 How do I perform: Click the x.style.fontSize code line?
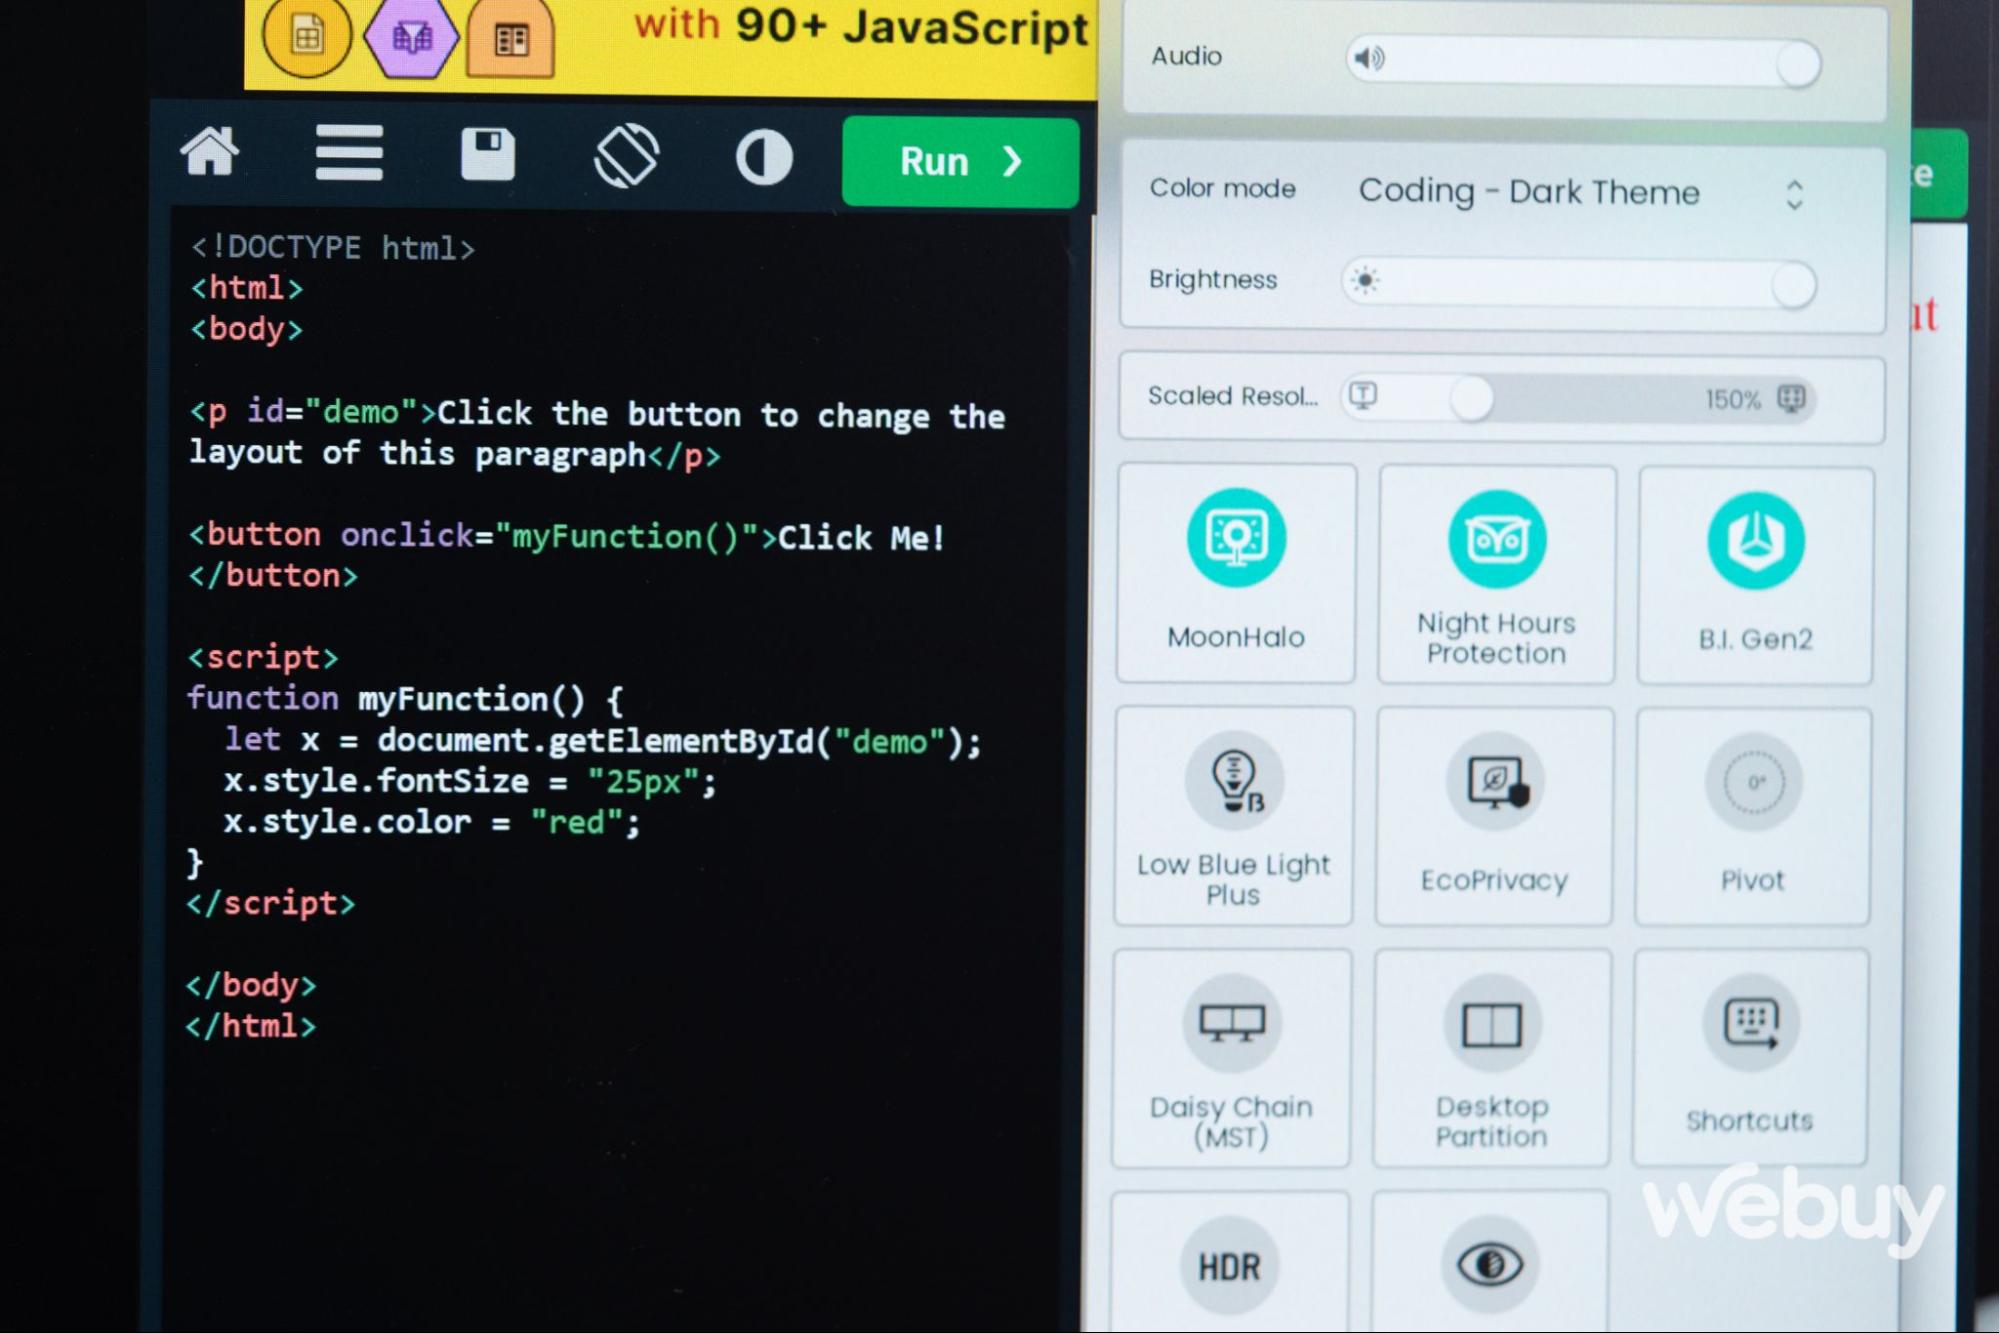pos(470,780)
